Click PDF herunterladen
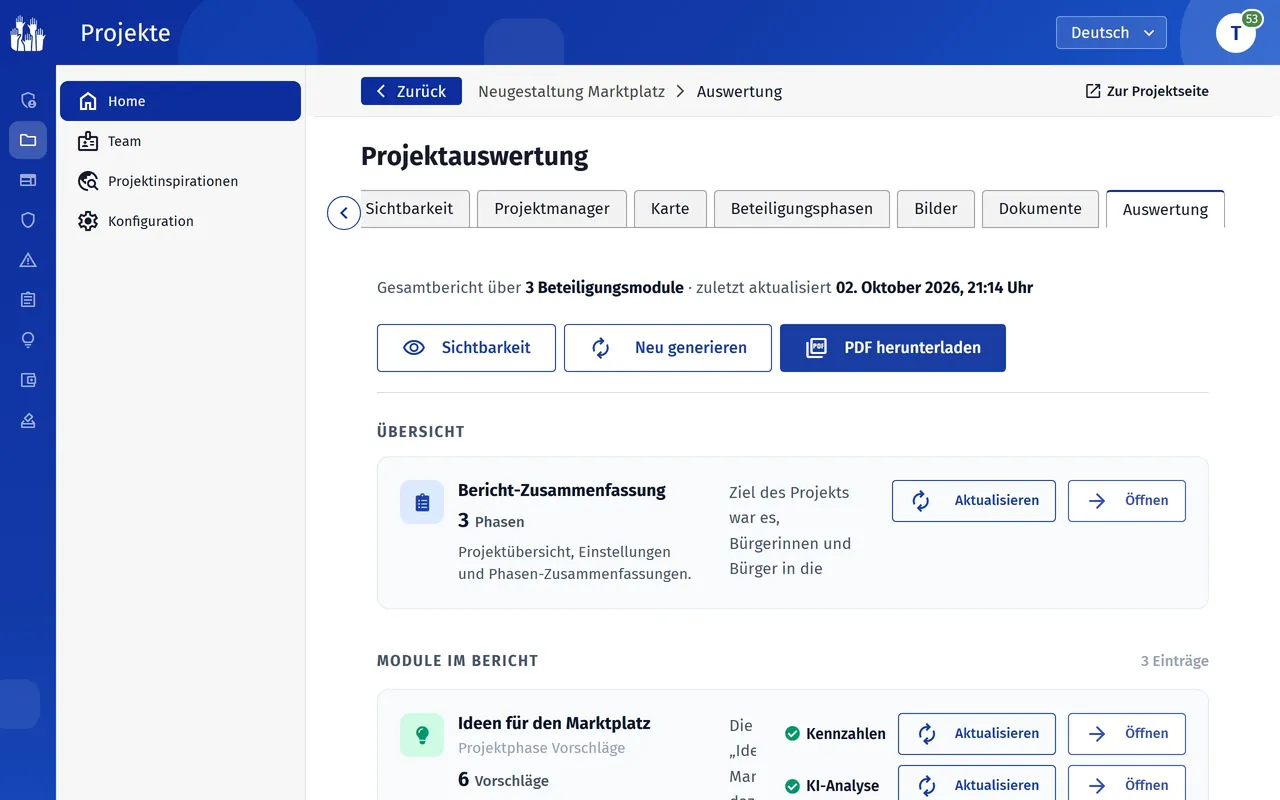This screenshot has height=800, width=1280. tap(893, 348)
